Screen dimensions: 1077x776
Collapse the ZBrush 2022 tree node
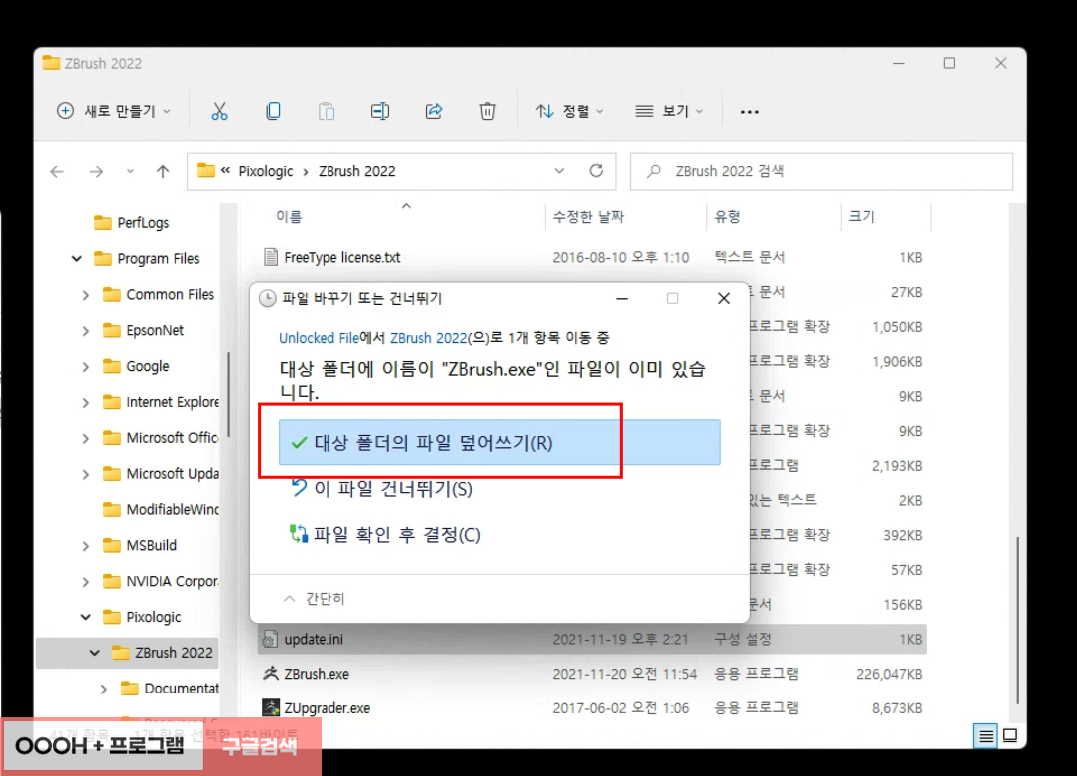click(x=95, y=653)
